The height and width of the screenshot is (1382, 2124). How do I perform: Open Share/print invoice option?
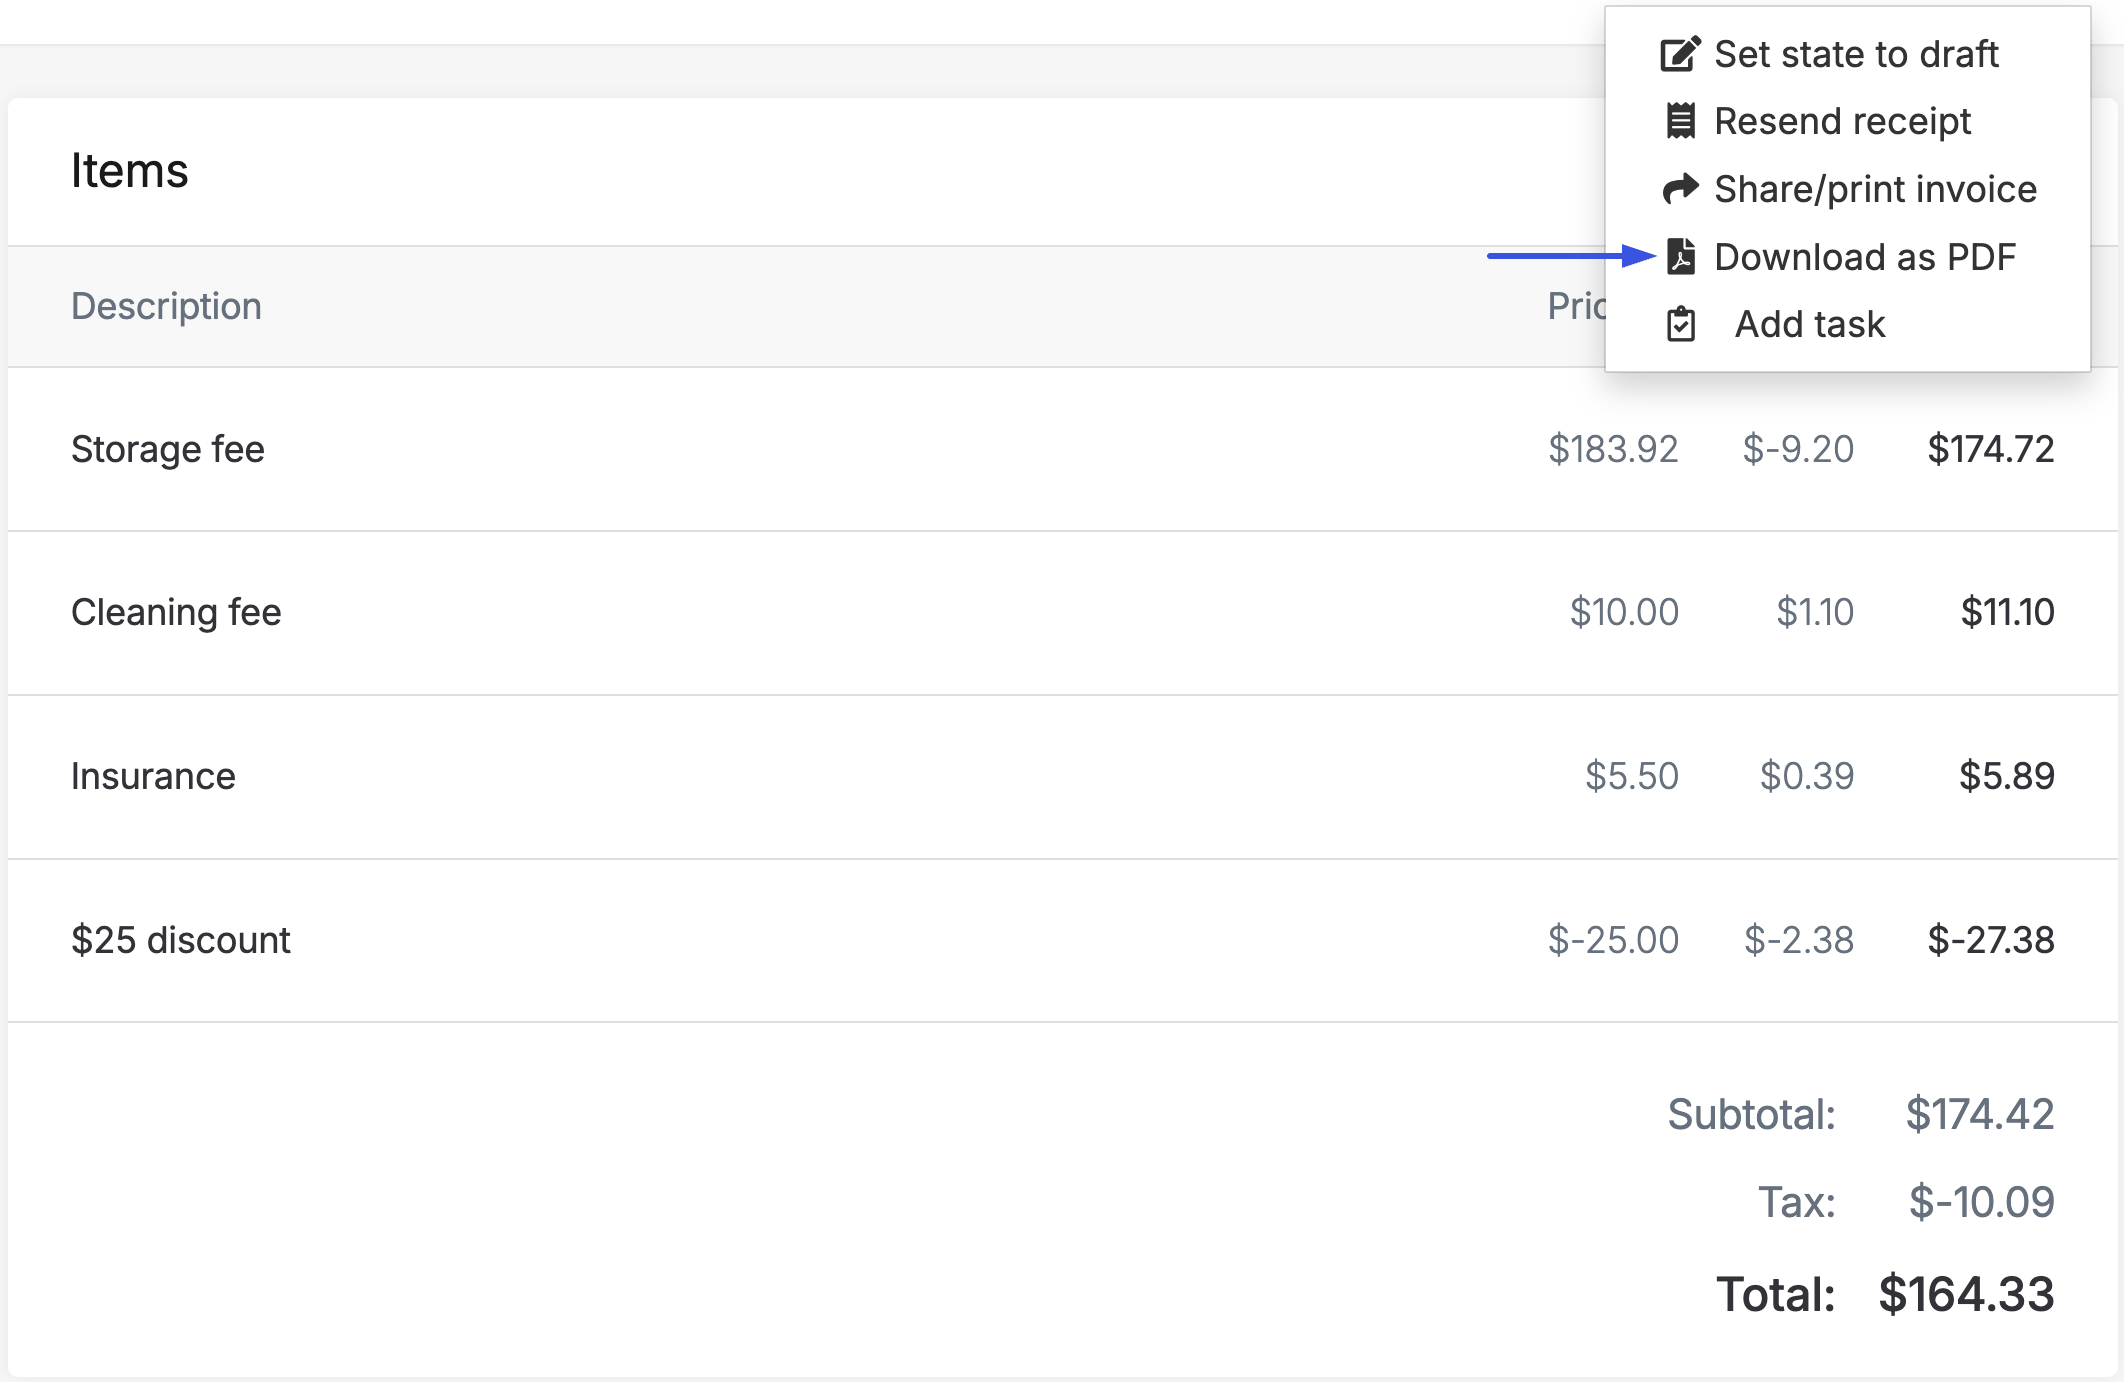coord(1848,189)
